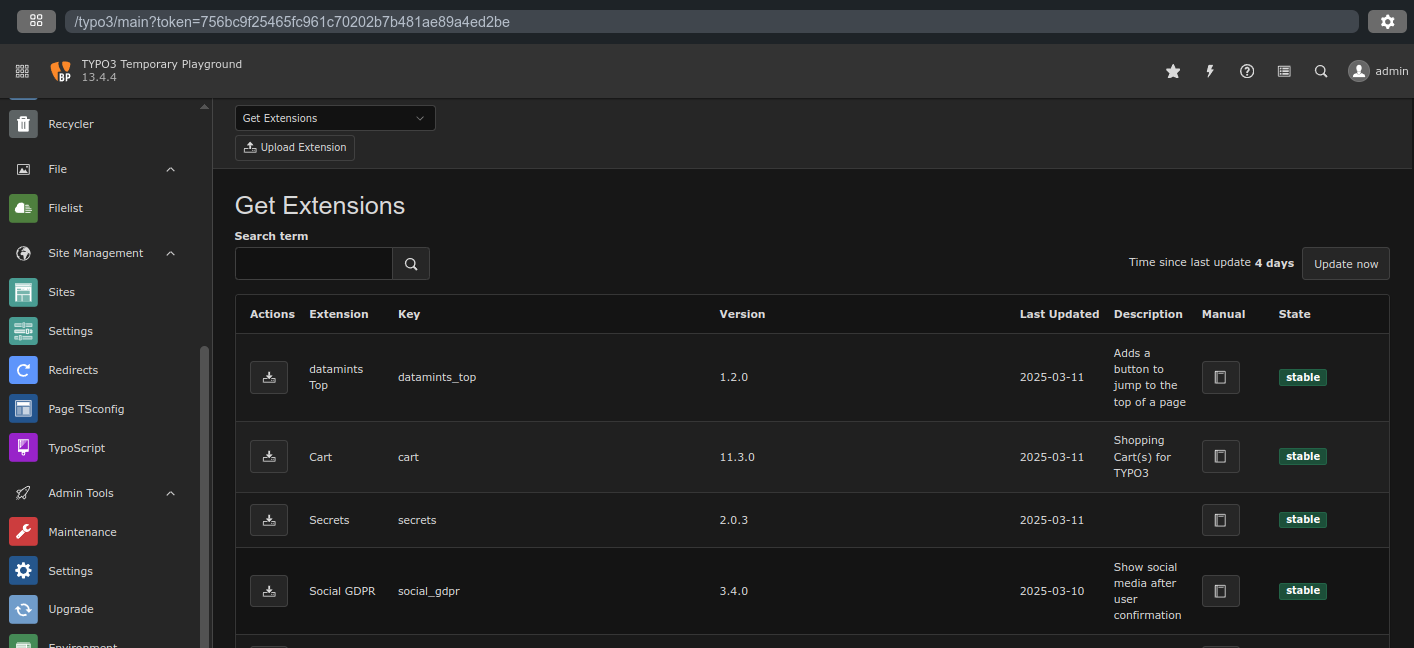Image resolution: width=1414 pixels, height=648 pixels.
Task: Click the TYPO3 logo in top bar
Action: [61, 71]
